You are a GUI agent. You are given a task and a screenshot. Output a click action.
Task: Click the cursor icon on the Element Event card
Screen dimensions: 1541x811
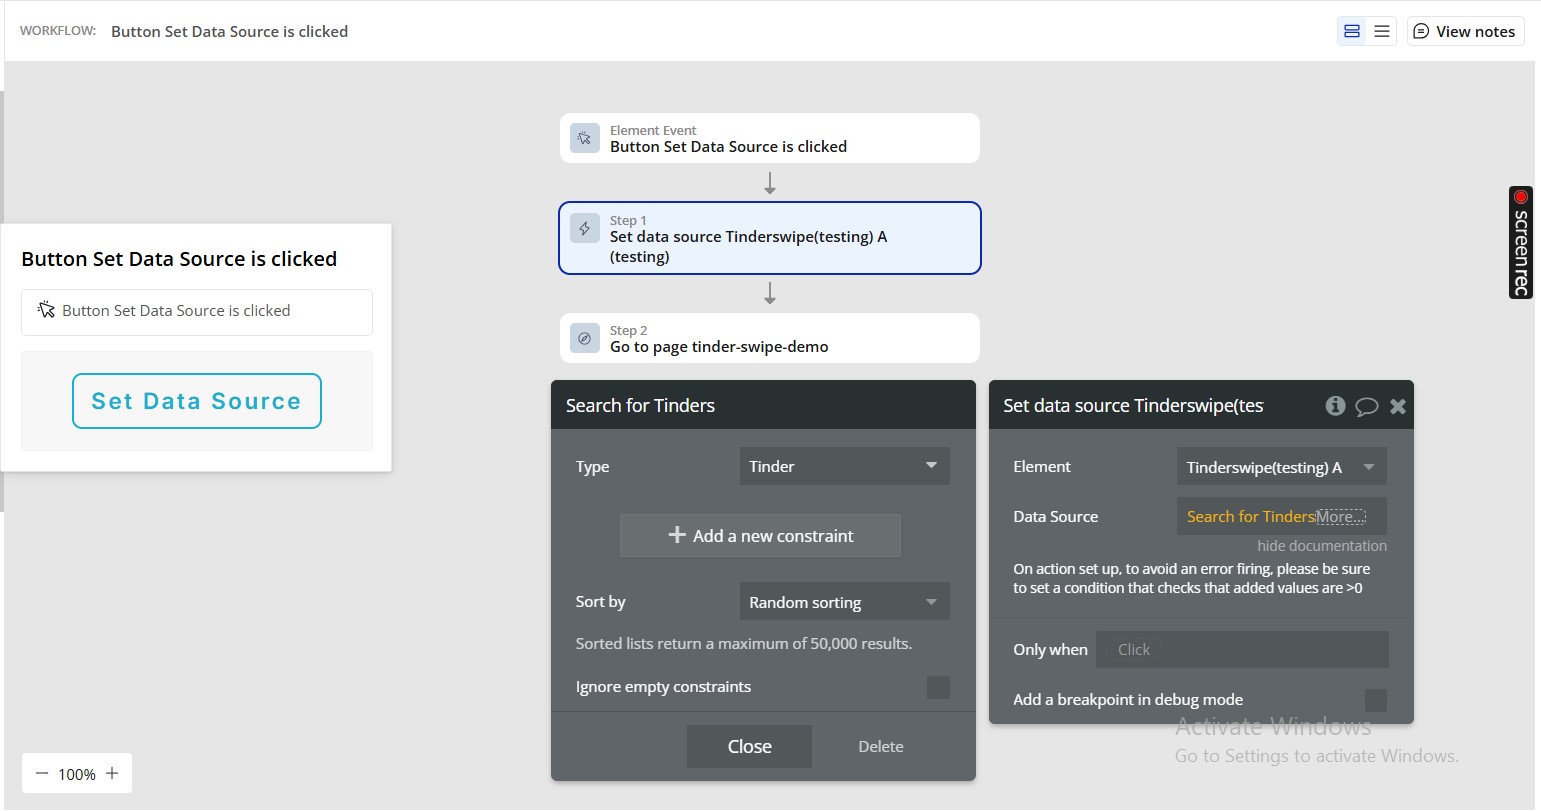pyautogui.click(x=584, y=138)
